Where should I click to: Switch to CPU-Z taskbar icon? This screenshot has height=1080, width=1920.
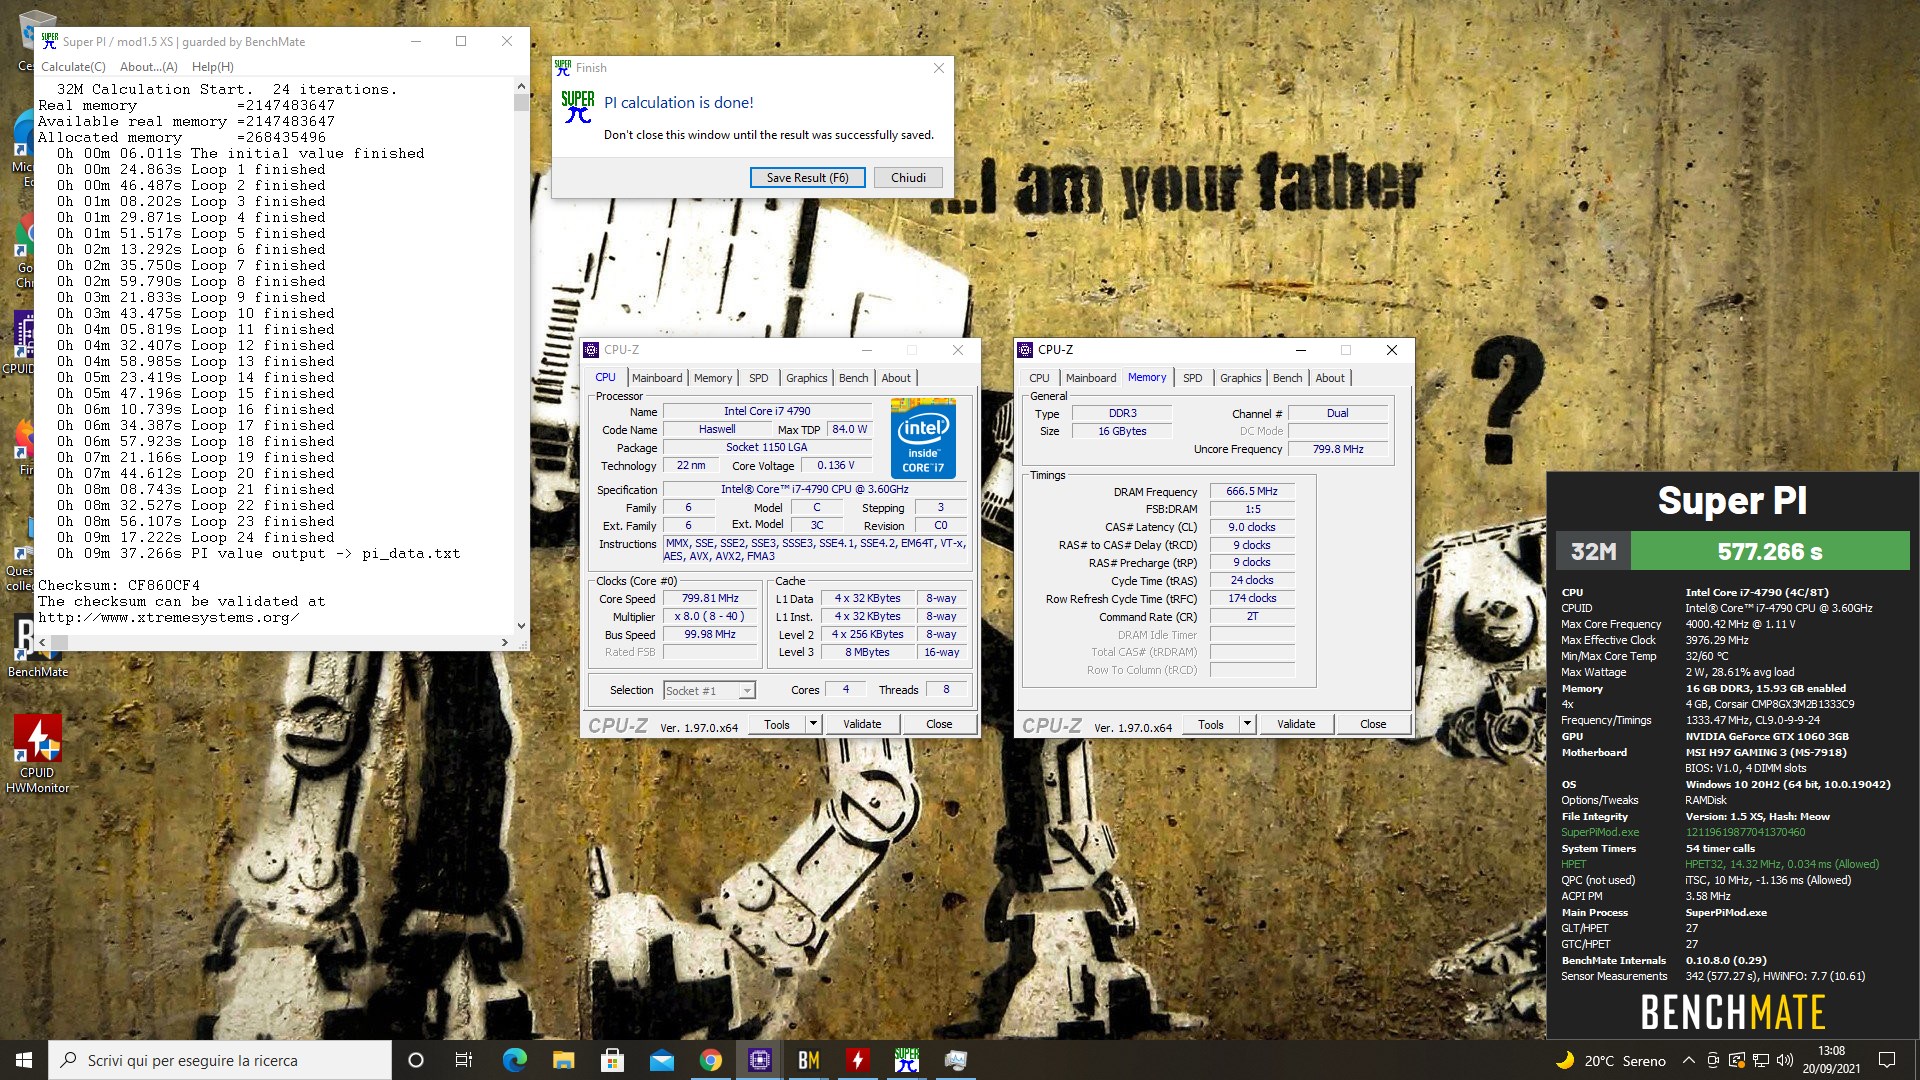759,1060
